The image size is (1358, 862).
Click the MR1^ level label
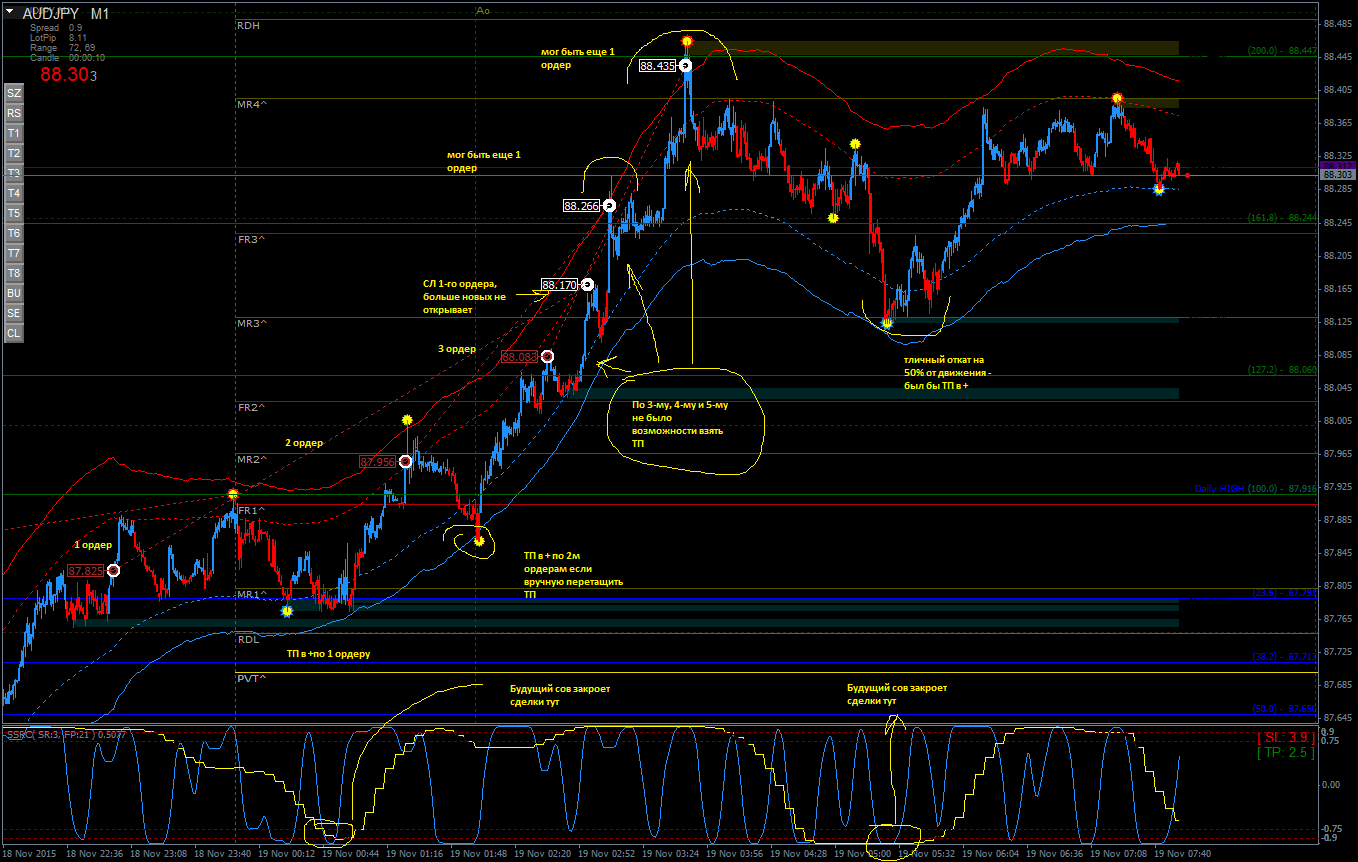252,595
